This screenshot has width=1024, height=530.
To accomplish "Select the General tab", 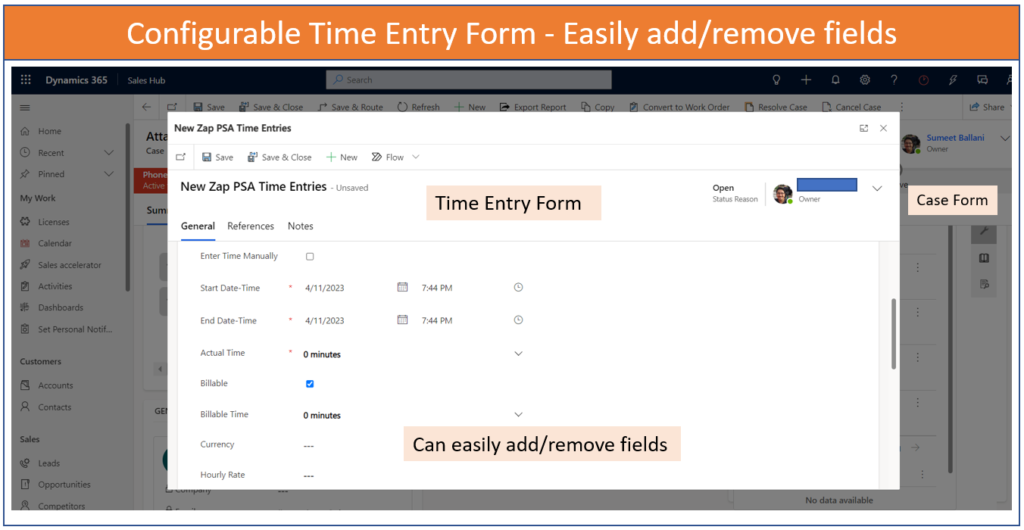I will (198, 226).
